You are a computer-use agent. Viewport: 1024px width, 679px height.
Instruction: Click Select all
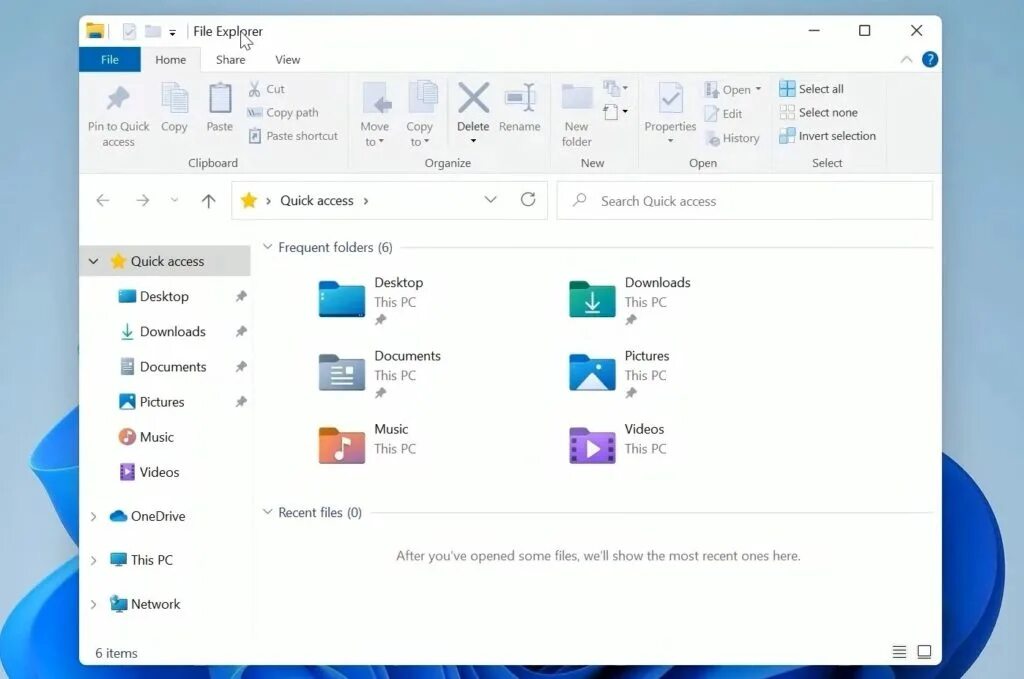click(811, 89)
